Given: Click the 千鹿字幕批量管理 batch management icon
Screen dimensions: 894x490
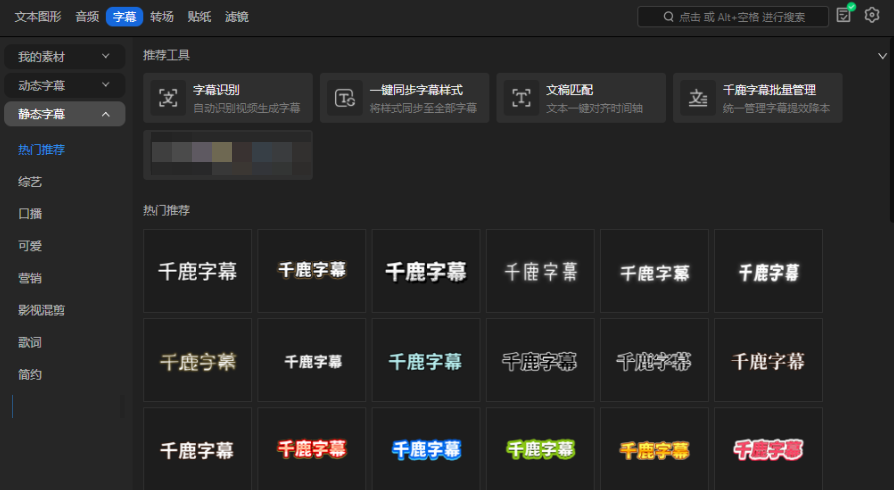Looking at the screenshot, I should point(698,98).
